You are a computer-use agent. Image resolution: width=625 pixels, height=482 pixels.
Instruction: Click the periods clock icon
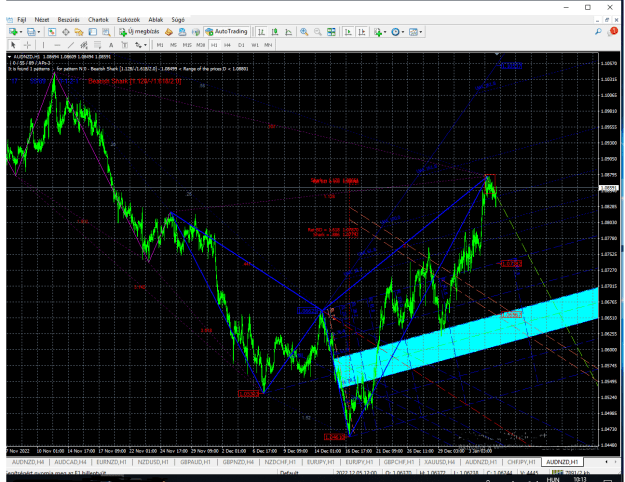(395, 32)
